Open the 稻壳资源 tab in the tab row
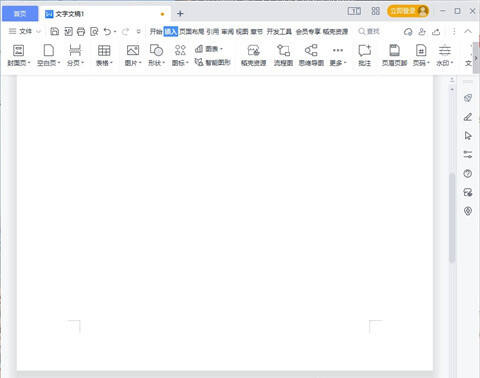 pyautogui.click(x=335, y=32)
